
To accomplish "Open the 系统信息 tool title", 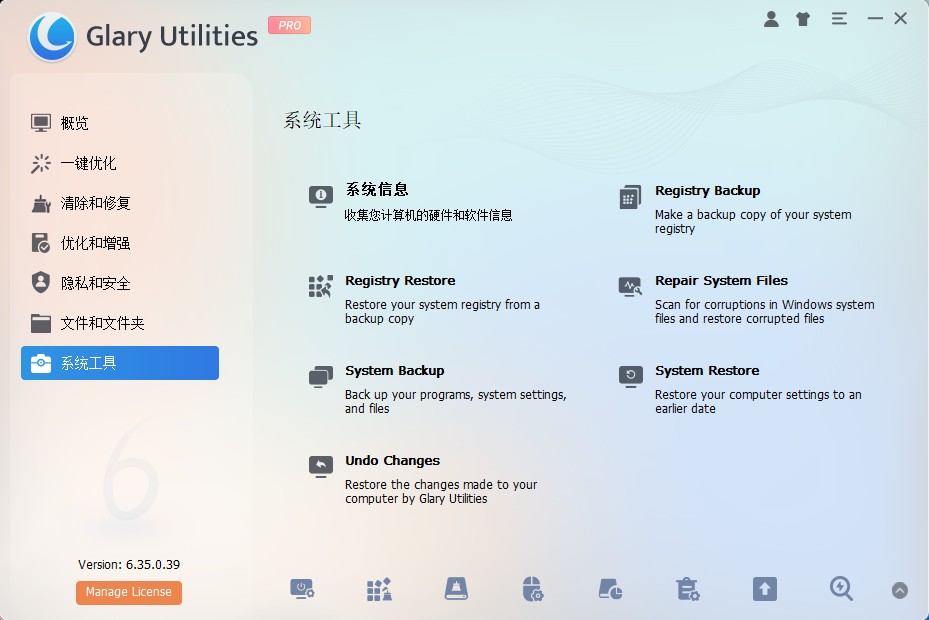I will click(x=377, y=190).
